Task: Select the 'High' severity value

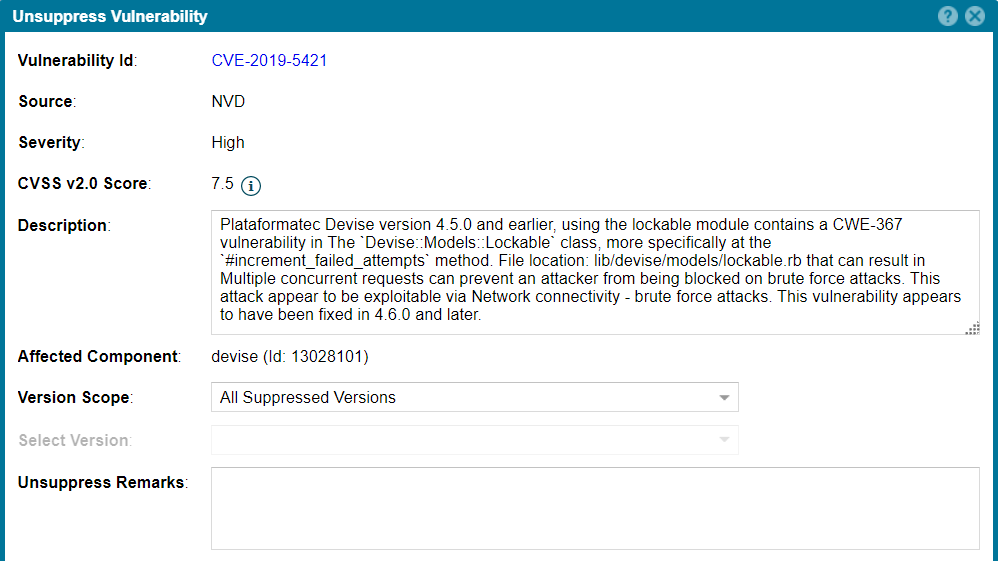Action: [x=228, y=143]
